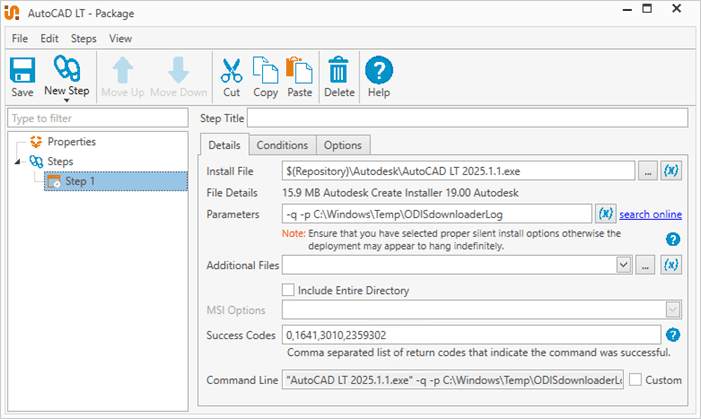701x419 pixels.
Task: Enable the Include Entire Directory checkbox
Action: tap(288, 290)
